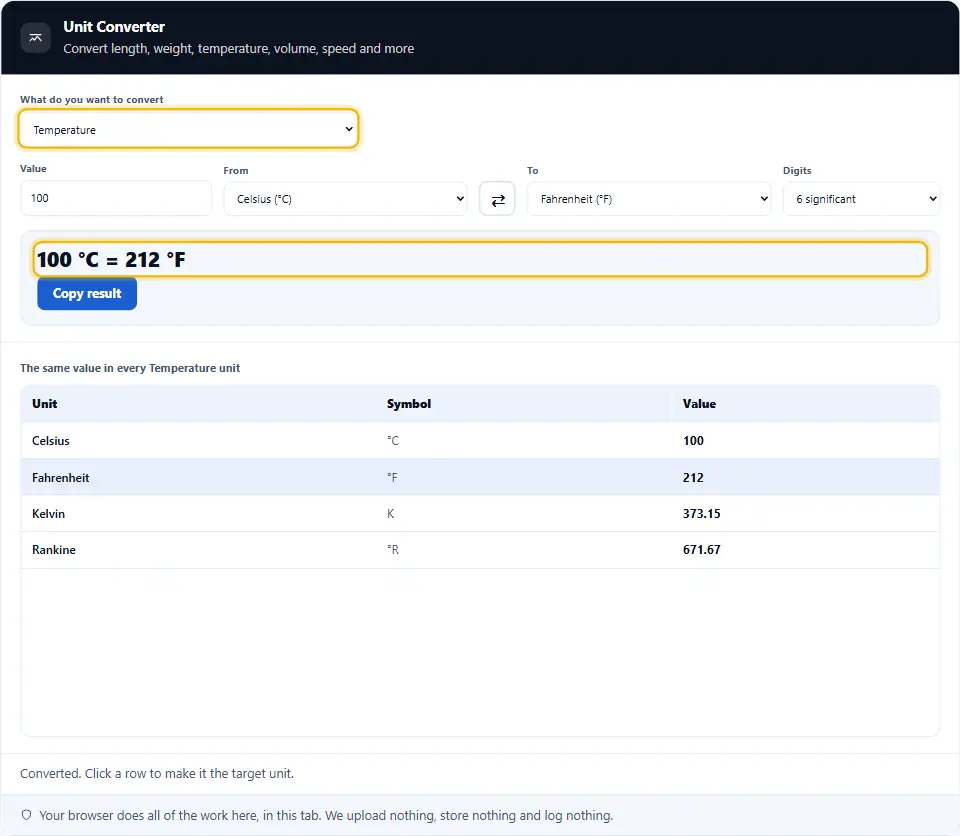Open the Digits dropdown showing 6 significant

pyautogui.click(x=861, y=199)
